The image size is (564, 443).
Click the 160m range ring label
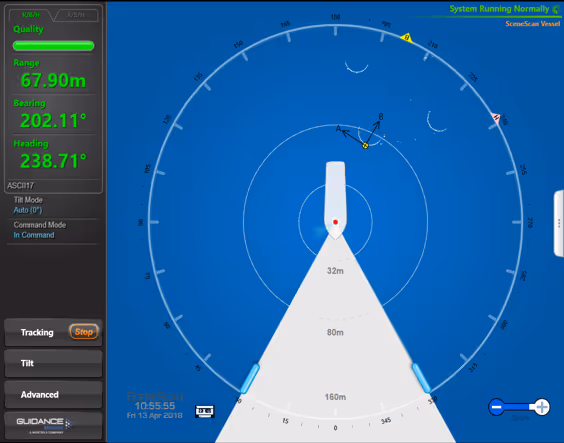pyautogui.click(x=335, y=397)
